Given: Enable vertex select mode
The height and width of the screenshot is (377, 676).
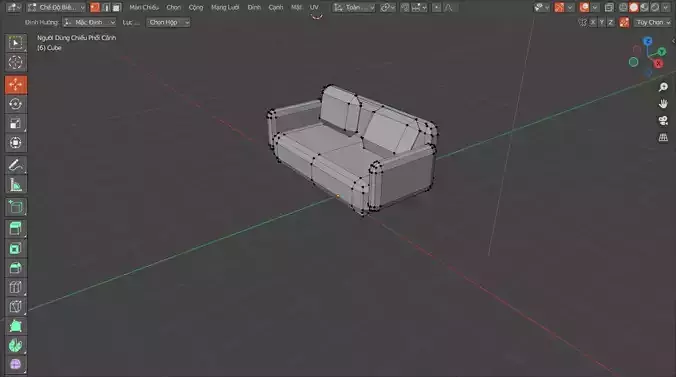Looking at the screenshot, I should click(x=95, y=7).
